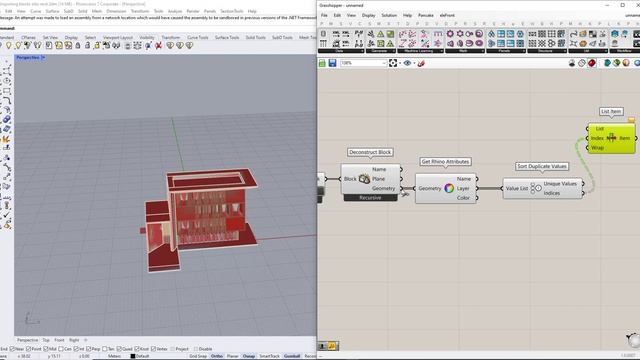
Task: Click the yellow warning triangle icon in Generate panel
Action: pyautogui.click(x=380, y=34)
